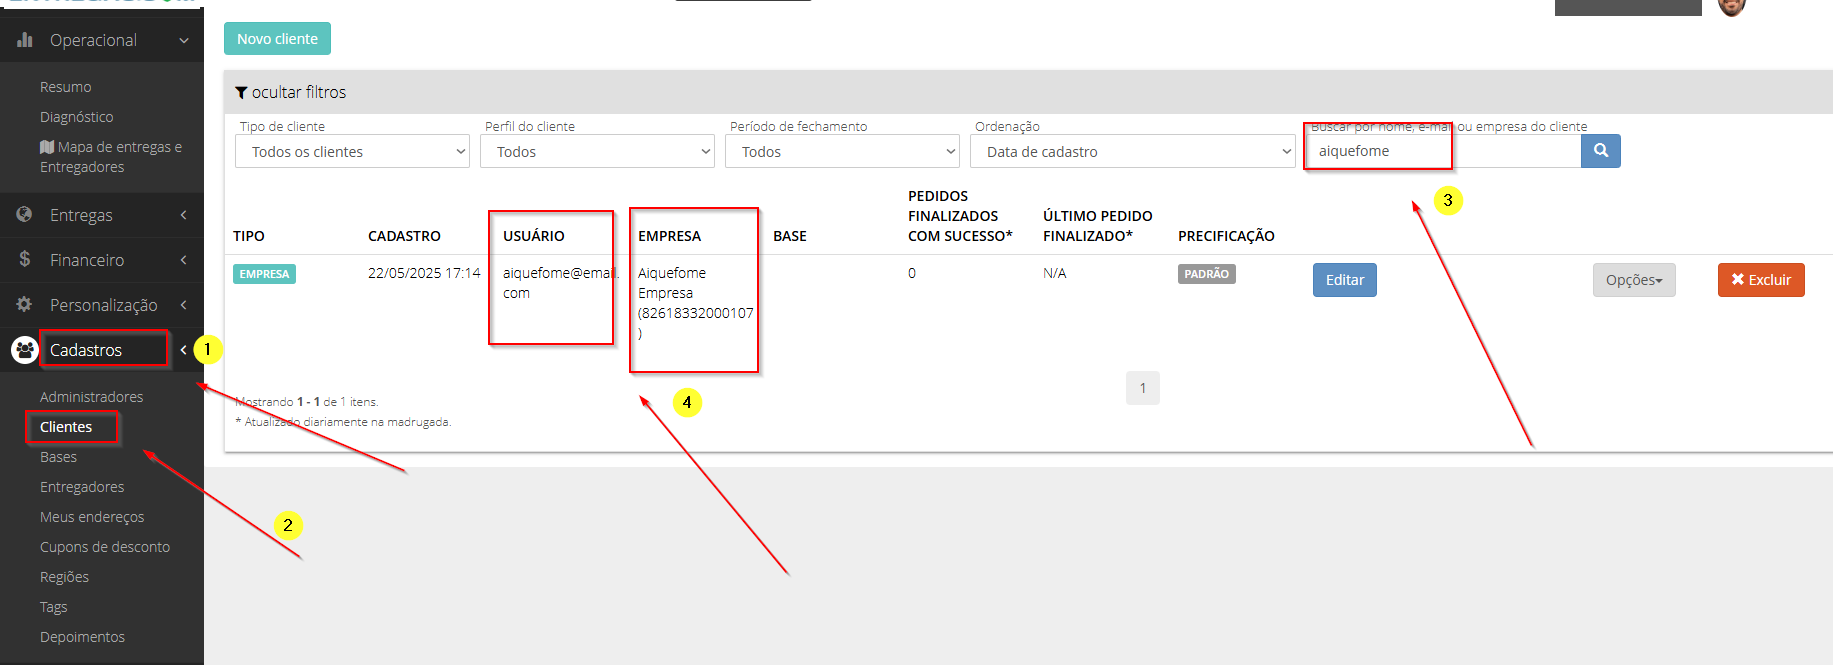Click the Cadastros menu label
Screen dimensions: 1833x665
86,350
